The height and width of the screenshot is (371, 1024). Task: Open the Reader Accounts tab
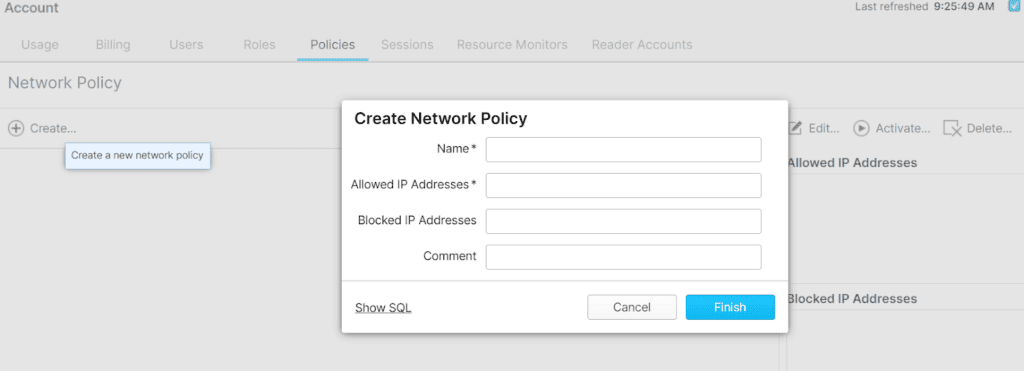point(642,45)
